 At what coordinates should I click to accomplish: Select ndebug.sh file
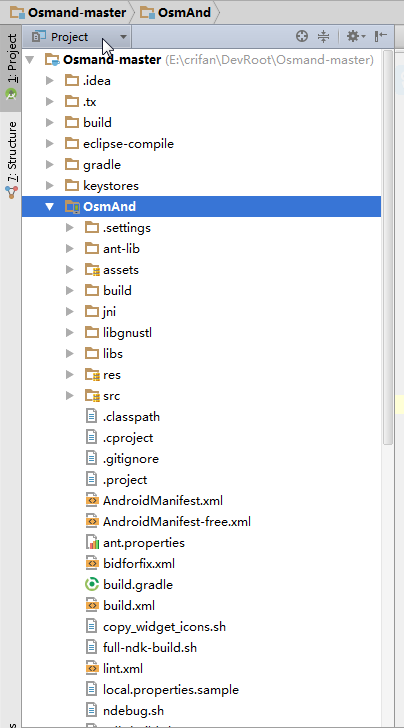[x=134, y=710]
